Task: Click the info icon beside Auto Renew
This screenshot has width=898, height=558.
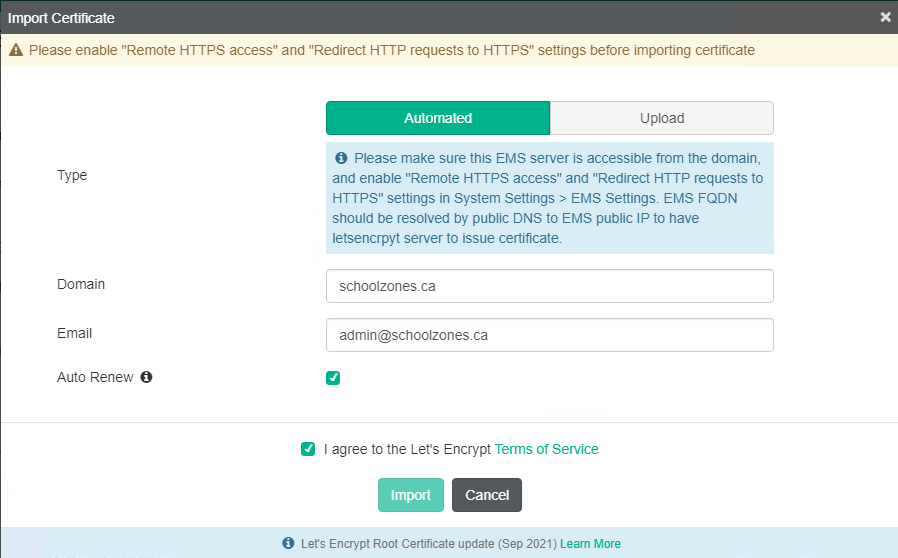Action: [x=146, y=377]
